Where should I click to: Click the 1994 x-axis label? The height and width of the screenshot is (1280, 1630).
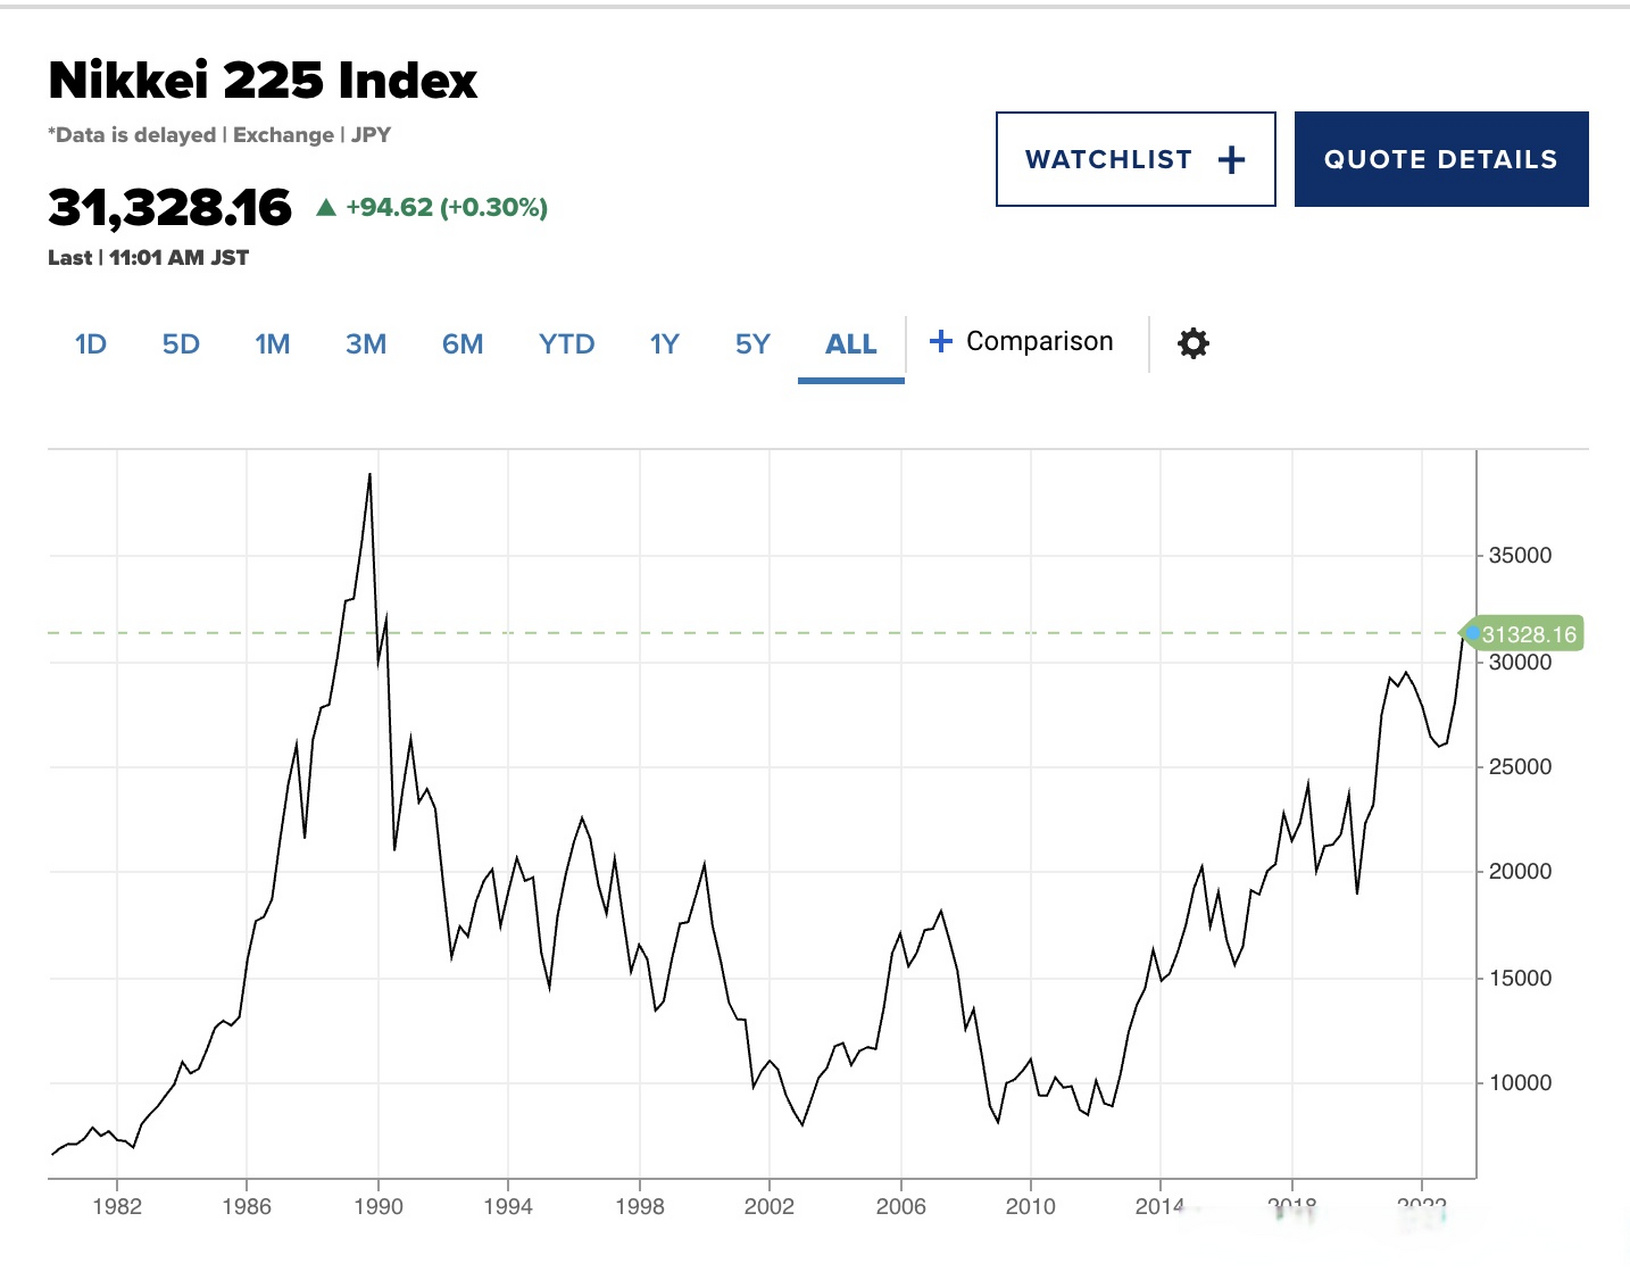(508, 1206)
